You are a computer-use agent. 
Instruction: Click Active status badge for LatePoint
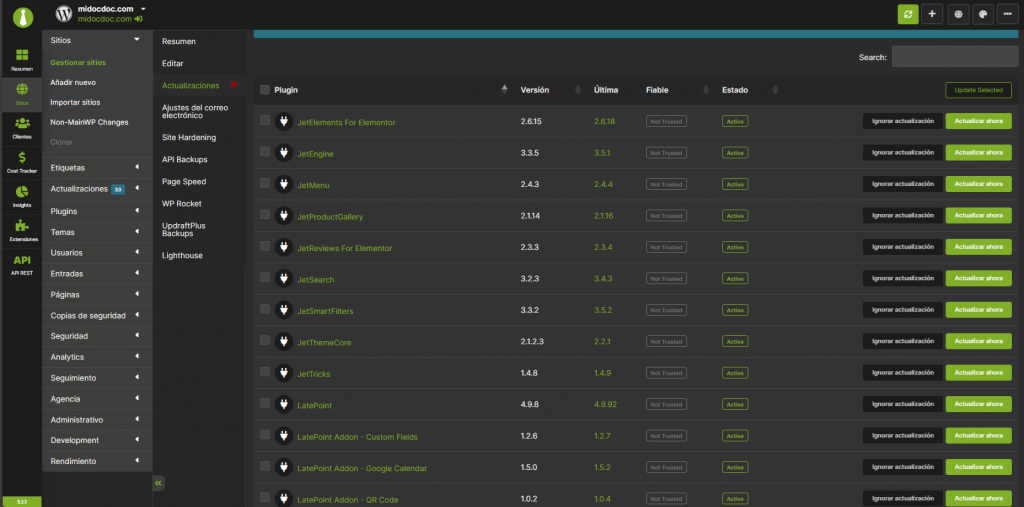(735, 404)
